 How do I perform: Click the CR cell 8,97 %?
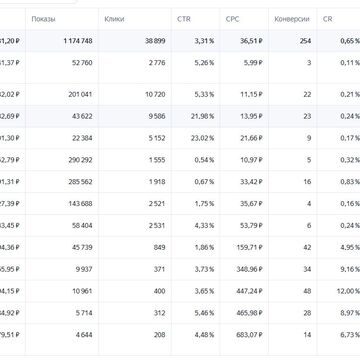tap(350, 313)
